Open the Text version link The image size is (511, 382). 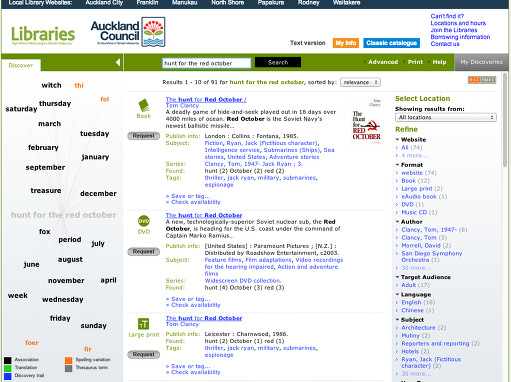[x=307, y=43]
